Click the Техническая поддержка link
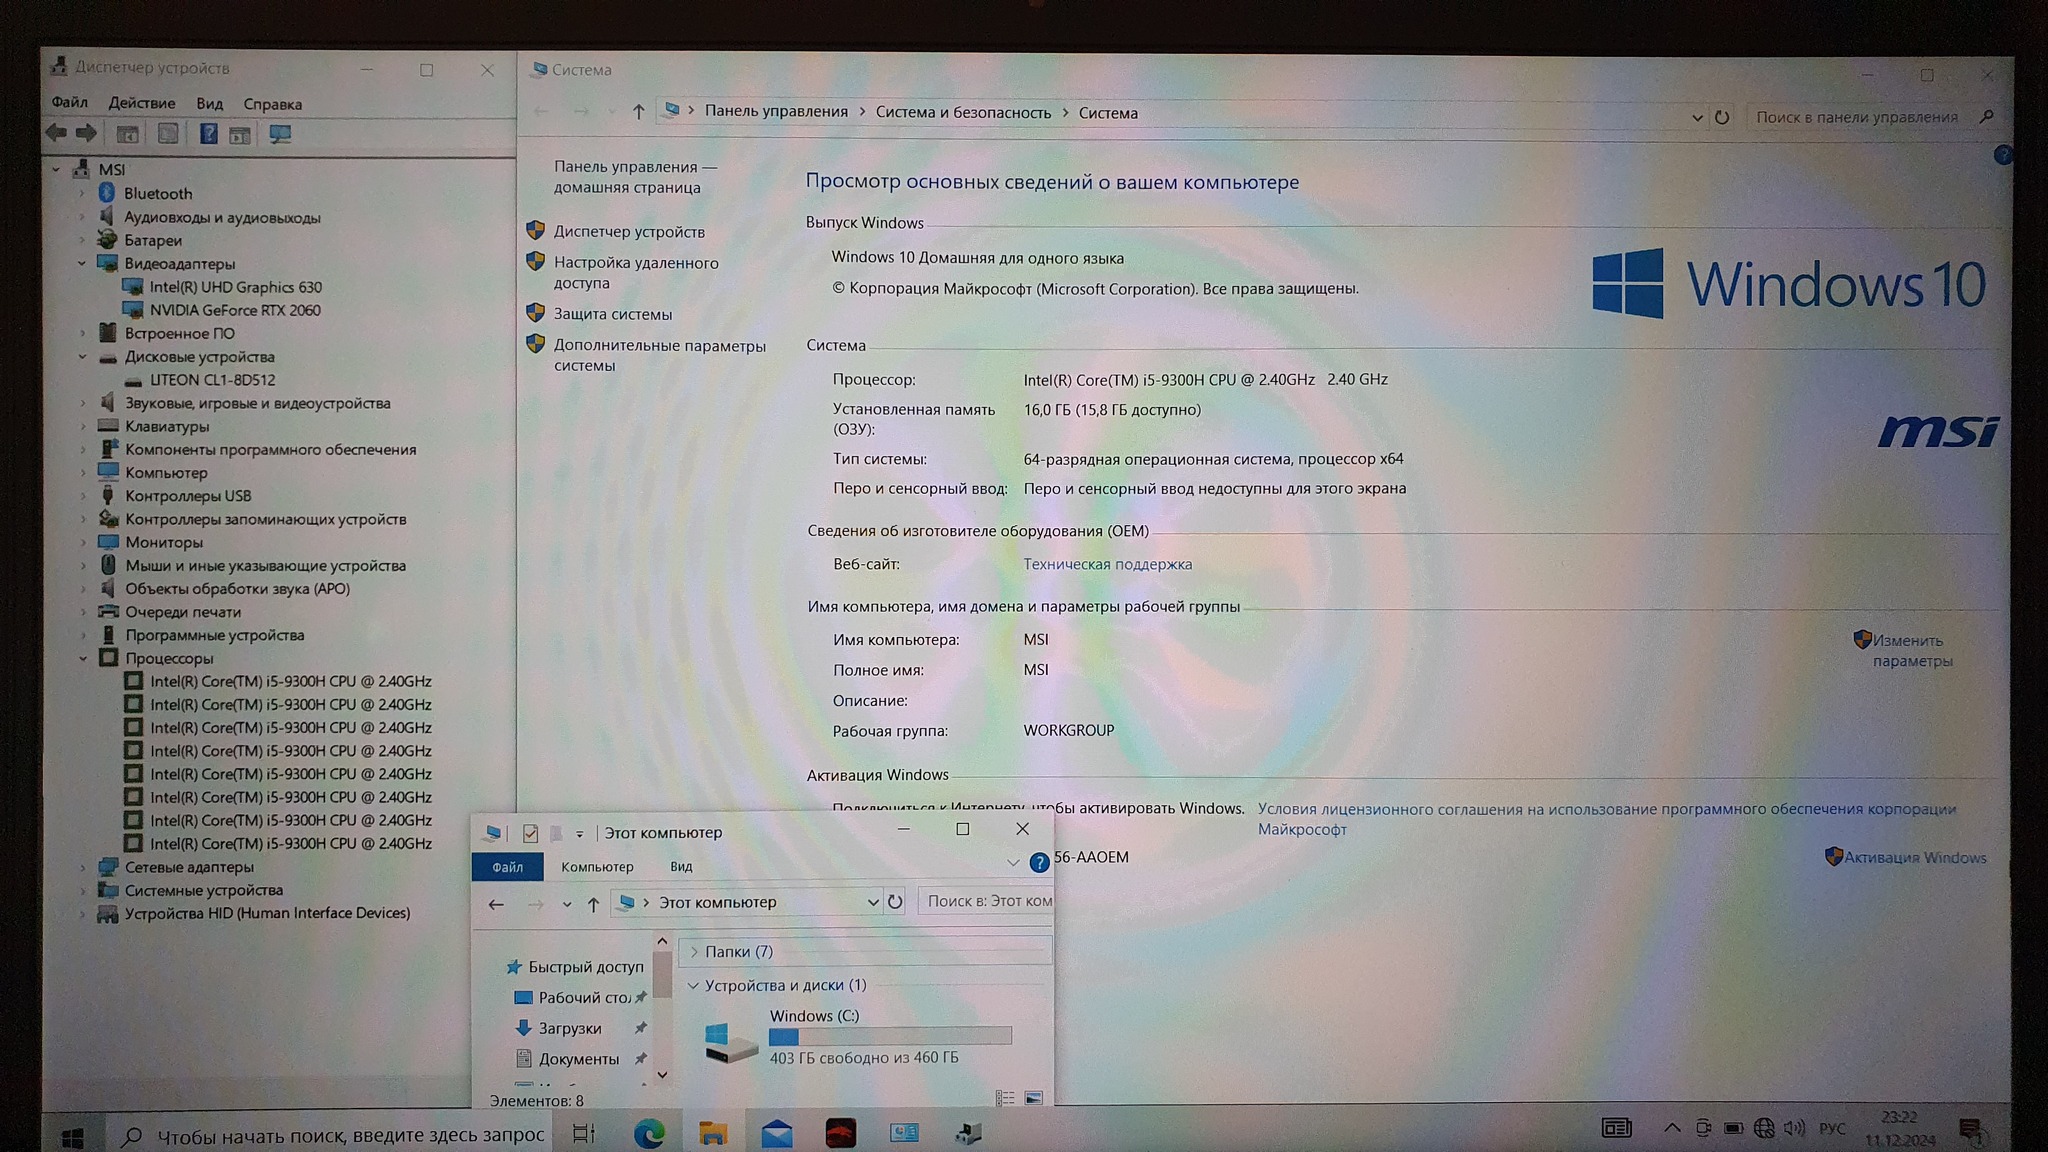This screenshot has height=1152, width=2048. tap(1107, 564)
